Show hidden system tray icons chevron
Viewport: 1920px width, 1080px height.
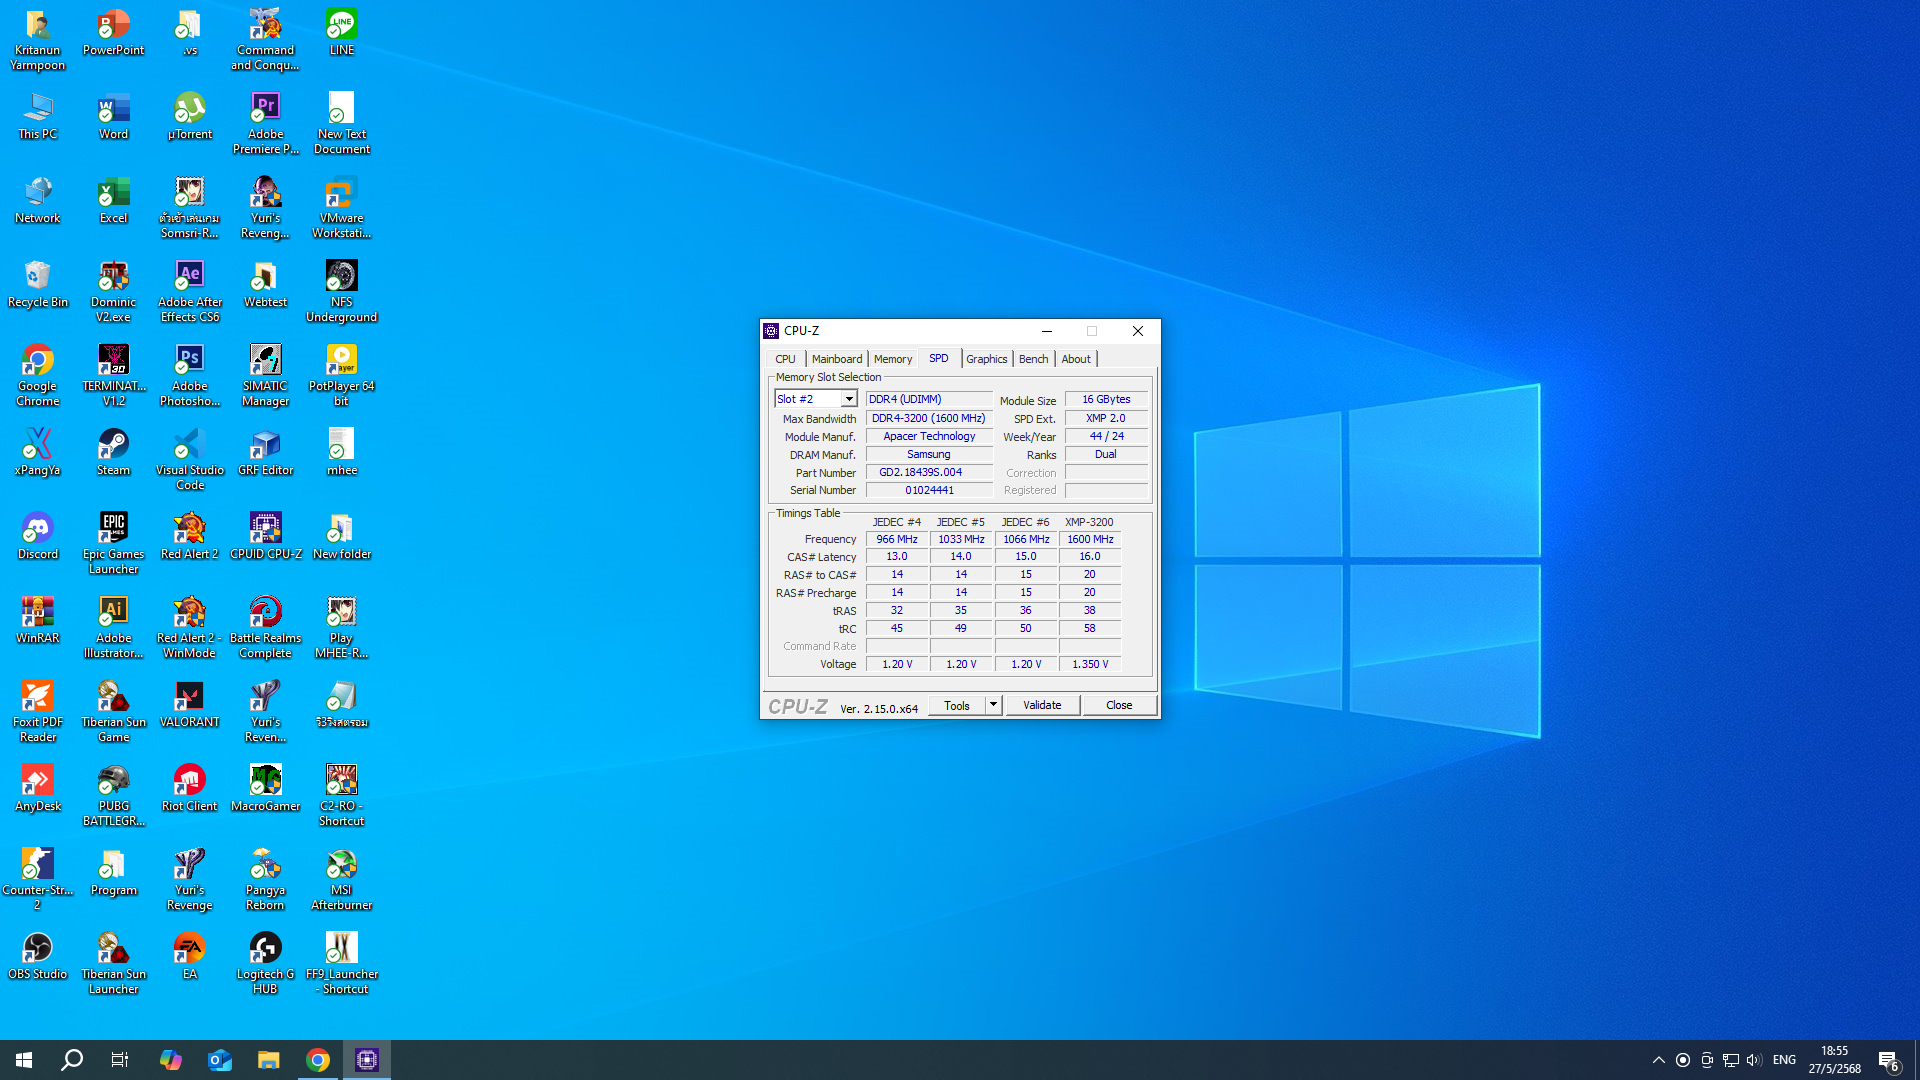[x=1658, y=1060]
